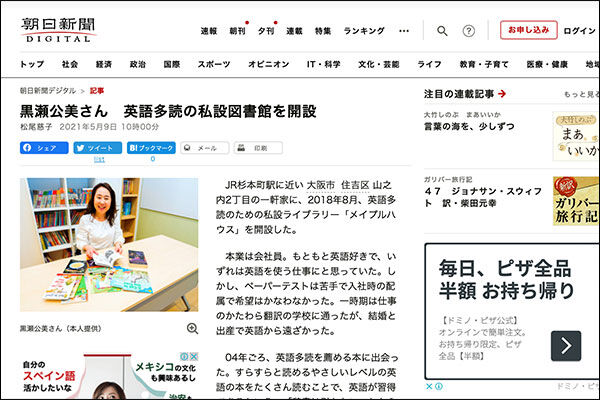The height and width of the screenshot is (400, 600).
Task: Click the 注目の連載記事 heading
Action: [459, 94]
